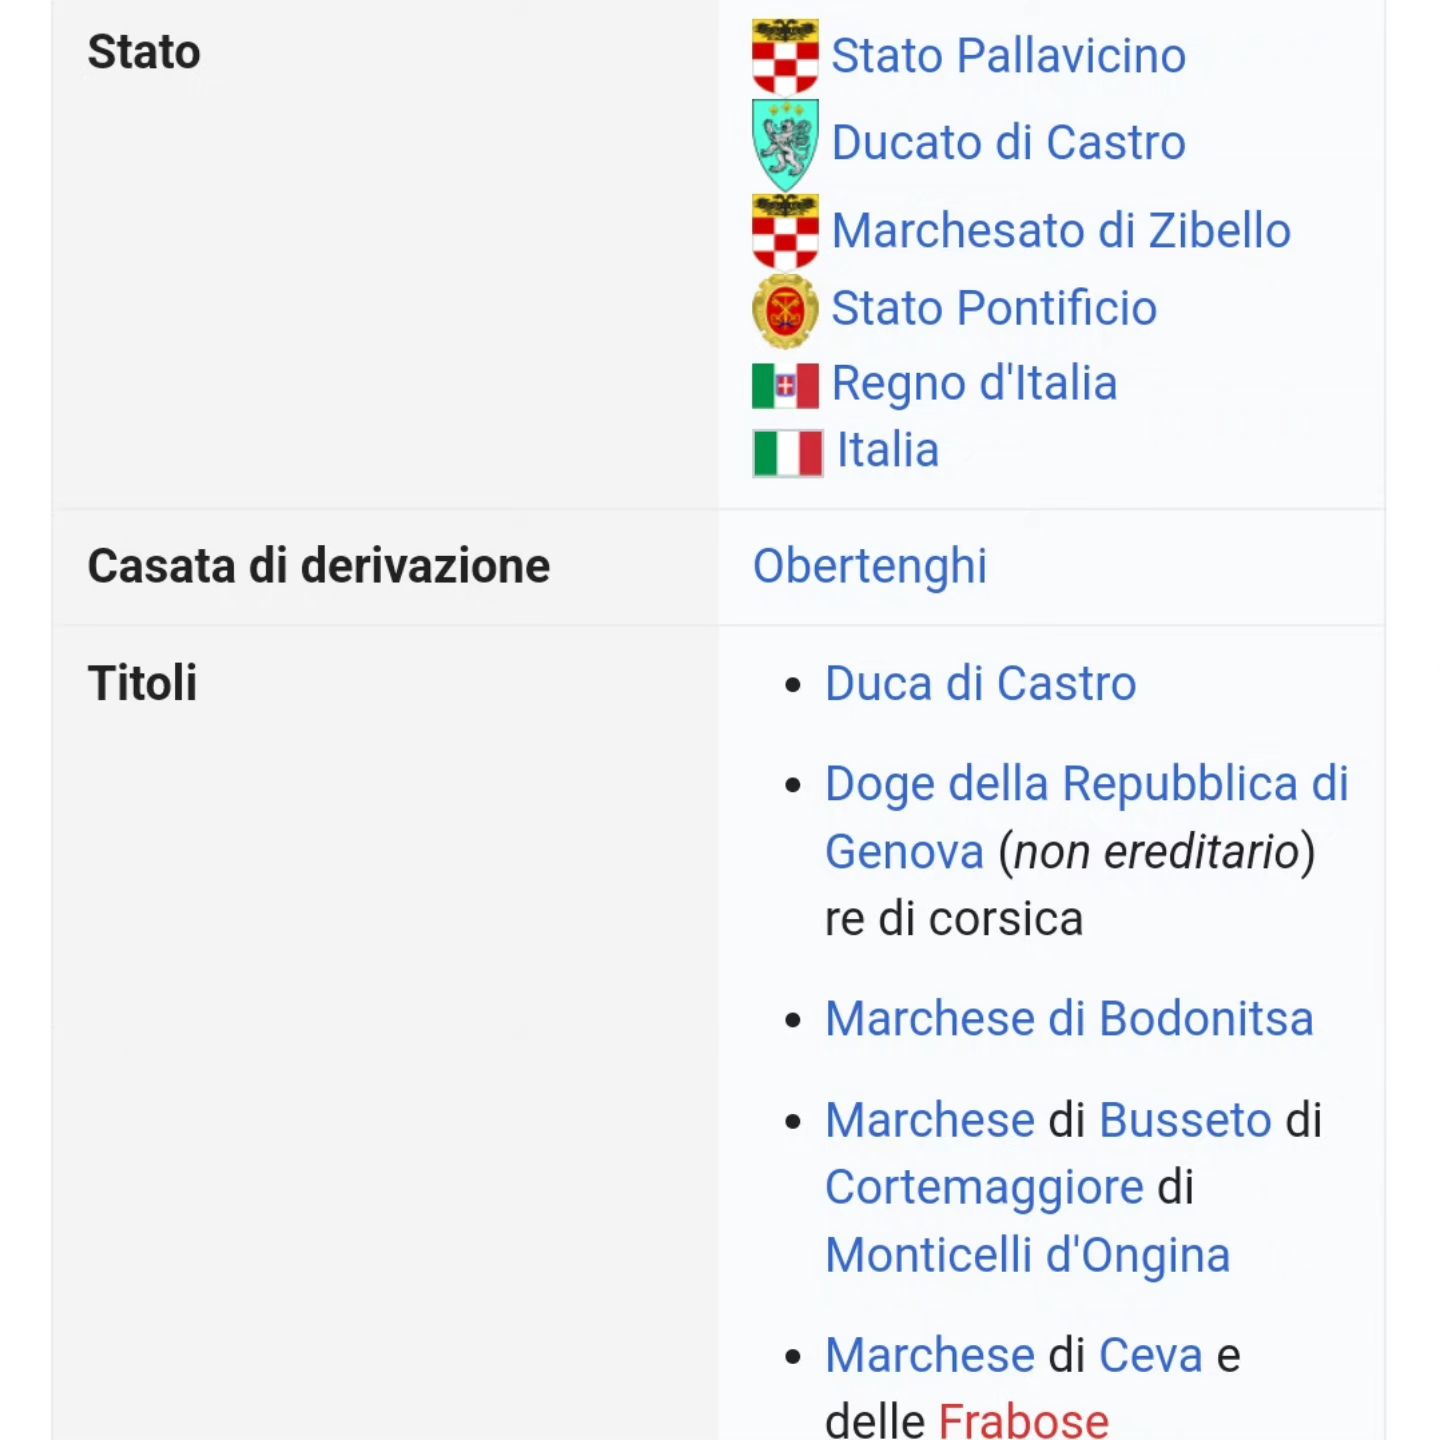The height and width of the screenshot is (1440, 1440).
Task: Follow the Duca di Castro title link
Action: click(x=980, y=684)
